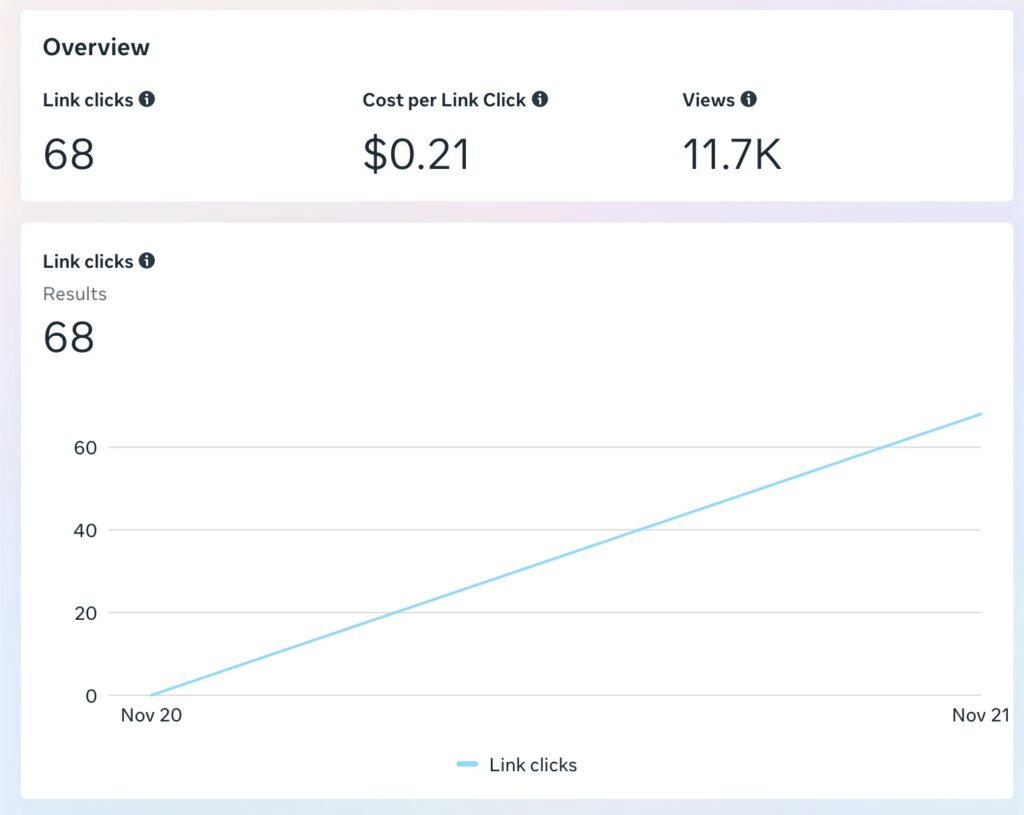This screenshot has height=815, width=1024.
Task: Open the Views info tooltip icon
Action: tap(749, 99)
